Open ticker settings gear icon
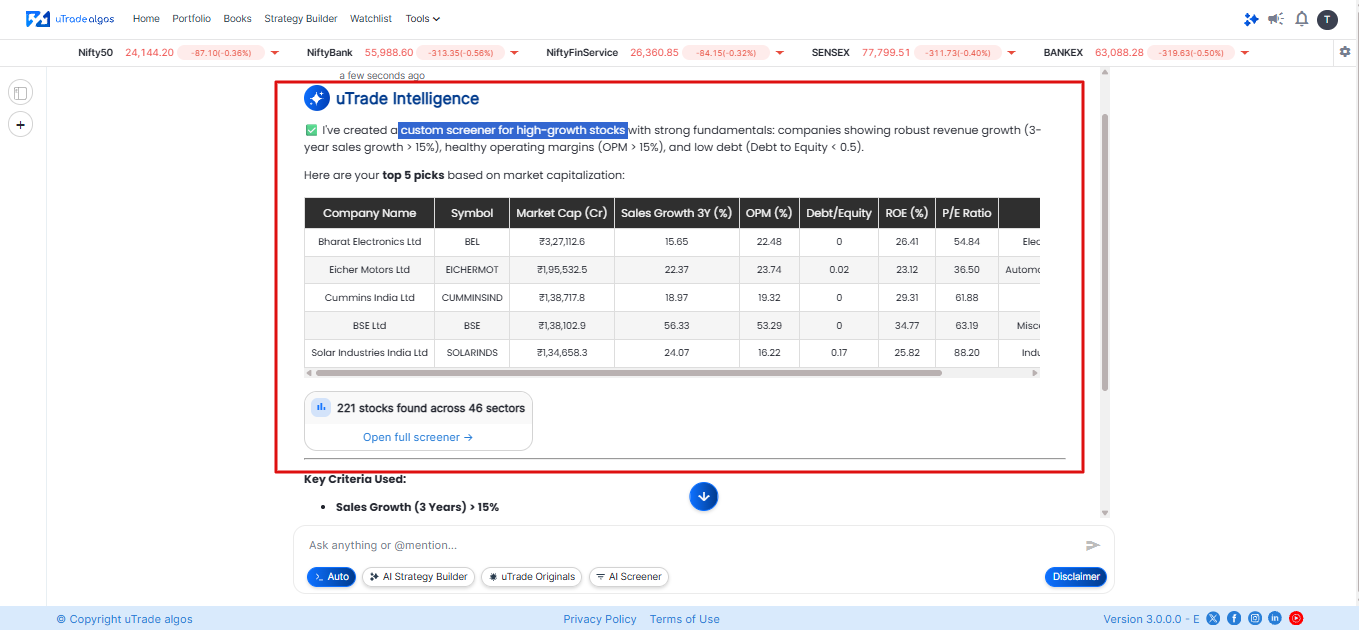The height and width of the screenshot is (630, 1359). point(1345,52)
